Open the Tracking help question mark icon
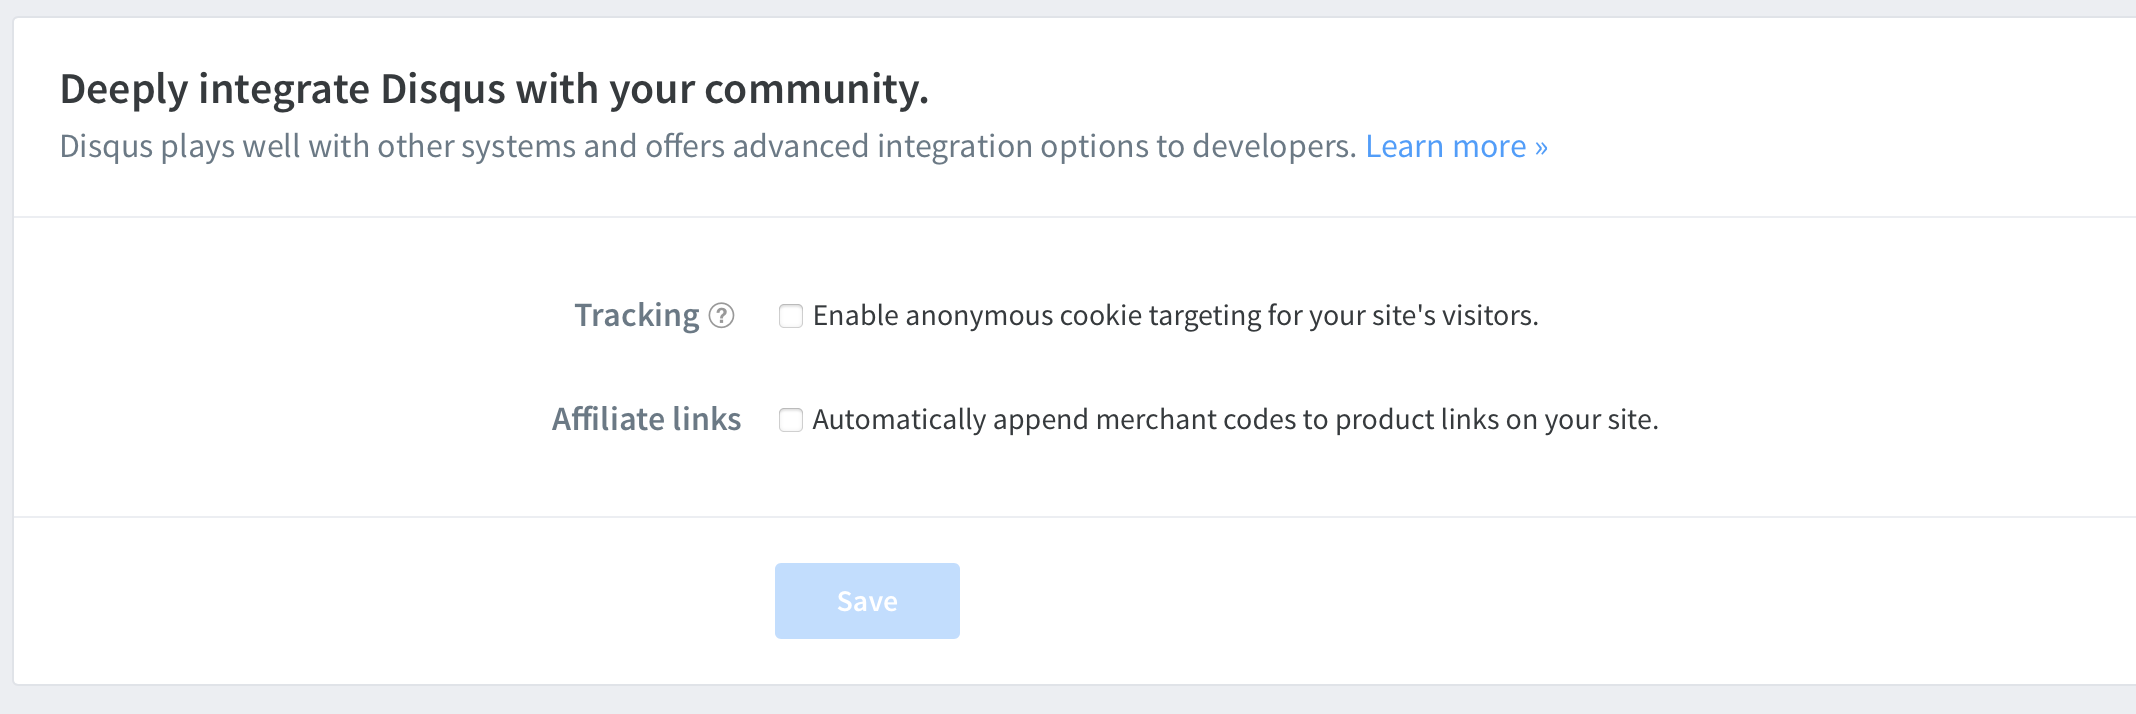The height and width of the screenshot is (714, 2136). (x=722, y=316)
